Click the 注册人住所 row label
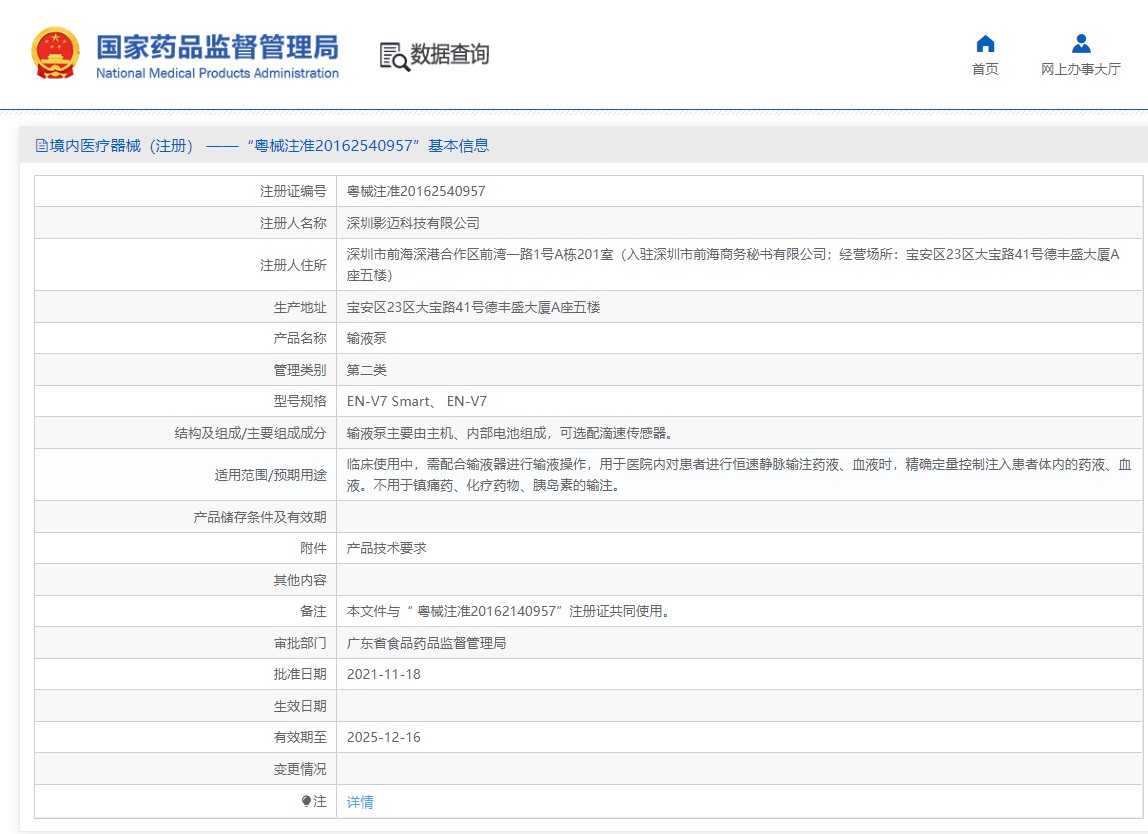1148x834 pixels. point(293,265)
